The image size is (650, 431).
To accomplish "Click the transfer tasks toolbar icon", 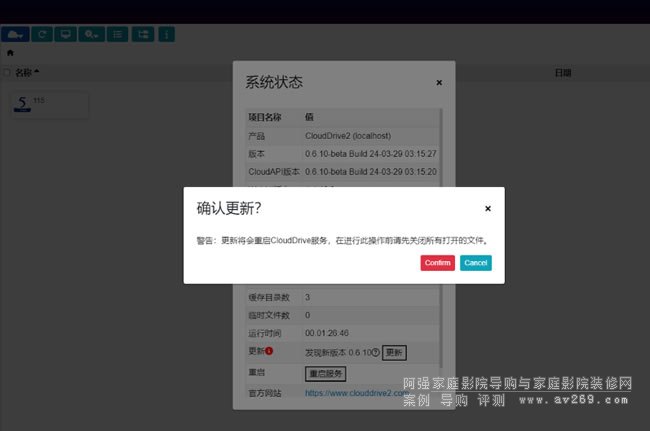I will coord(143,34).
